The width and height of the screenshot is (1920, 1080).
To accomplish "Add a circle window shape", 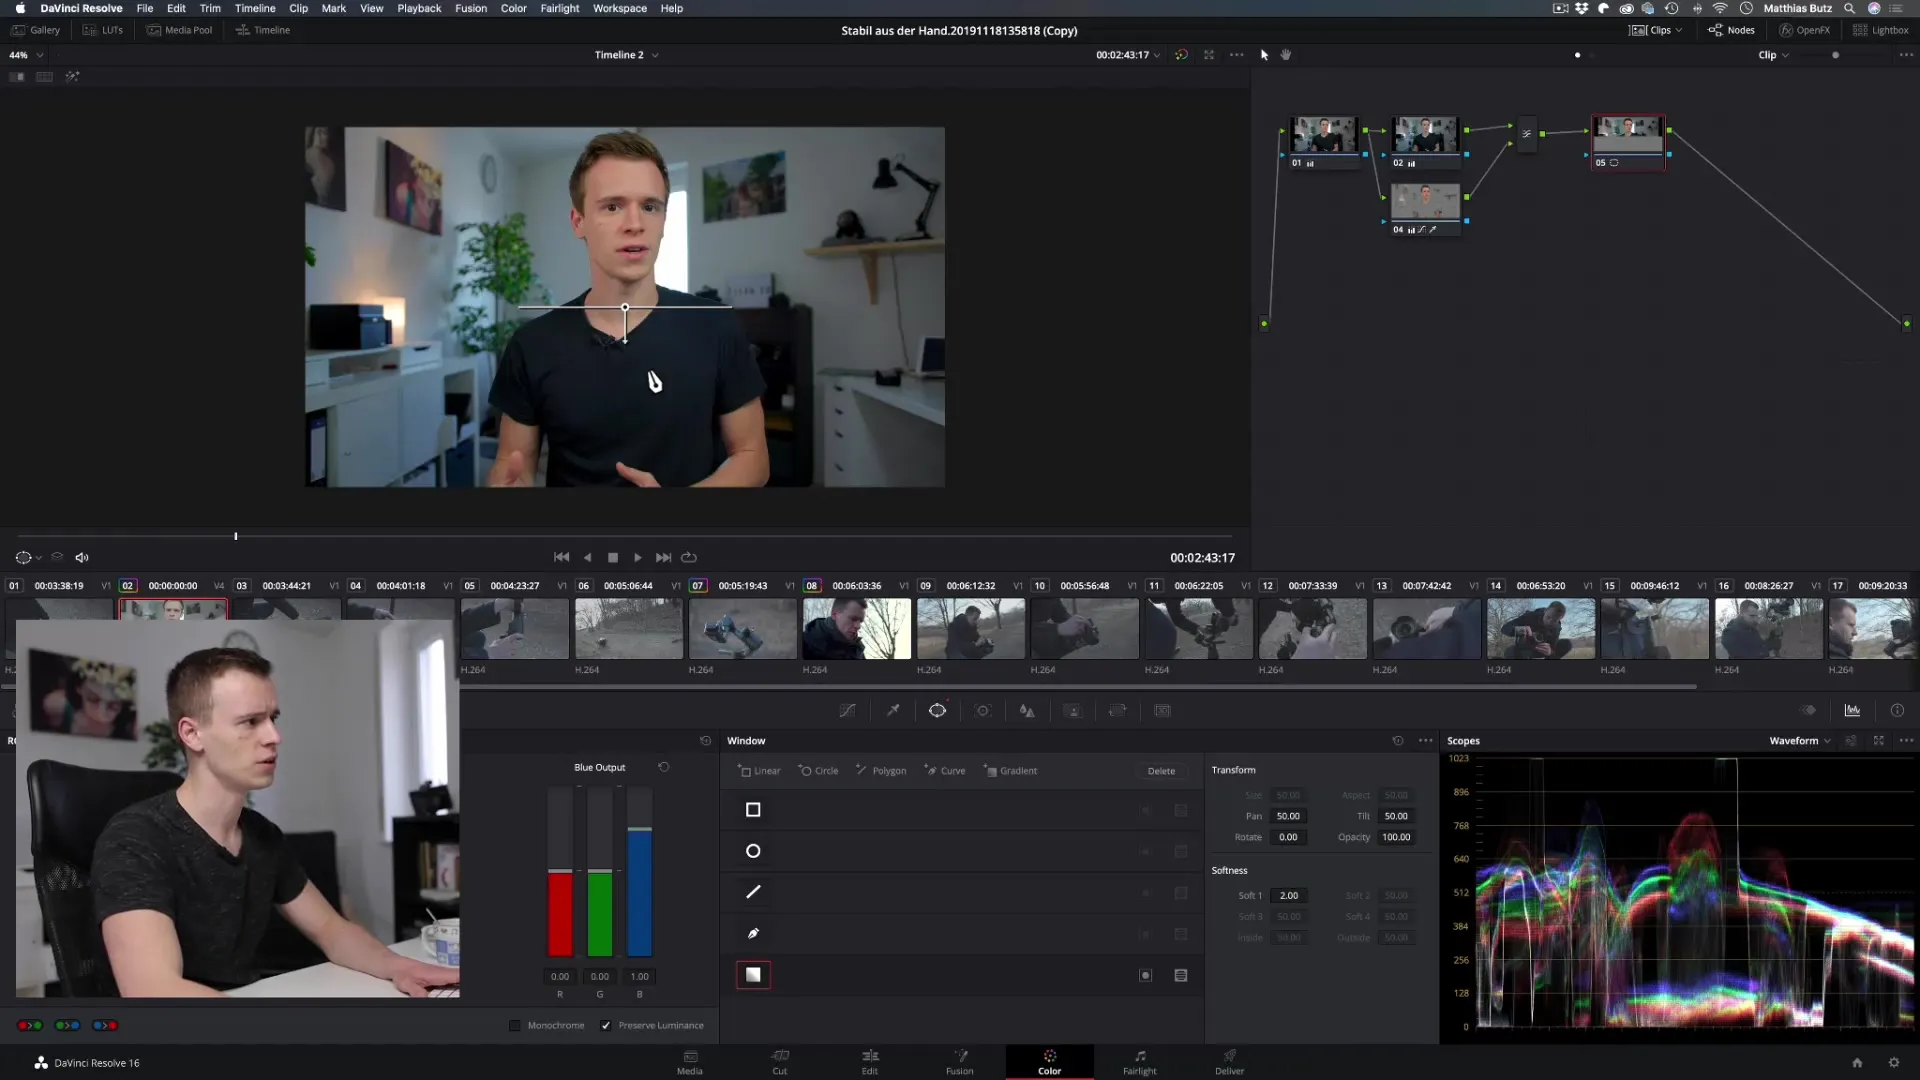I will pyautogui.click(x=753, y=851).
